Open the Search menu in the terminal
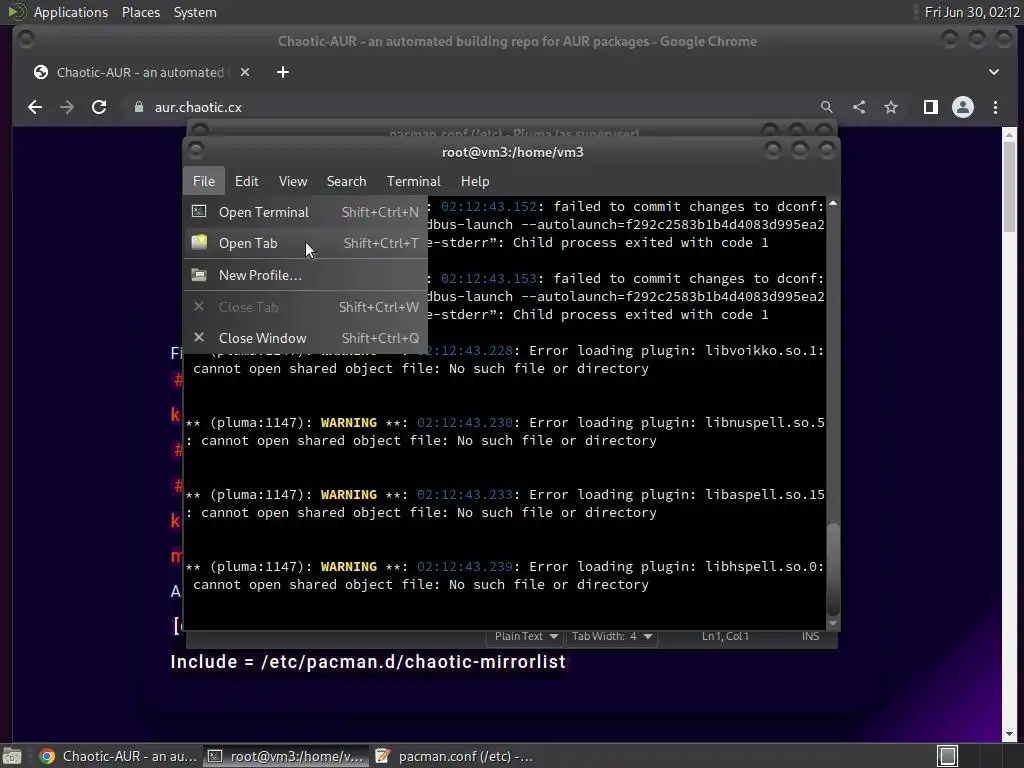1024x768 pixels. pos(346,182)
